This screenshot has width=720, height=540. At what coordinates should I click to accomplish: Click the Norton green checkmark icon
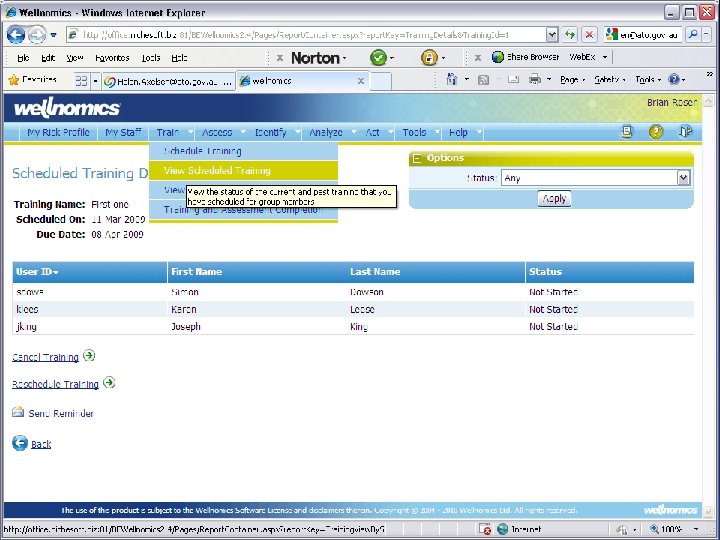coord(378,58)
